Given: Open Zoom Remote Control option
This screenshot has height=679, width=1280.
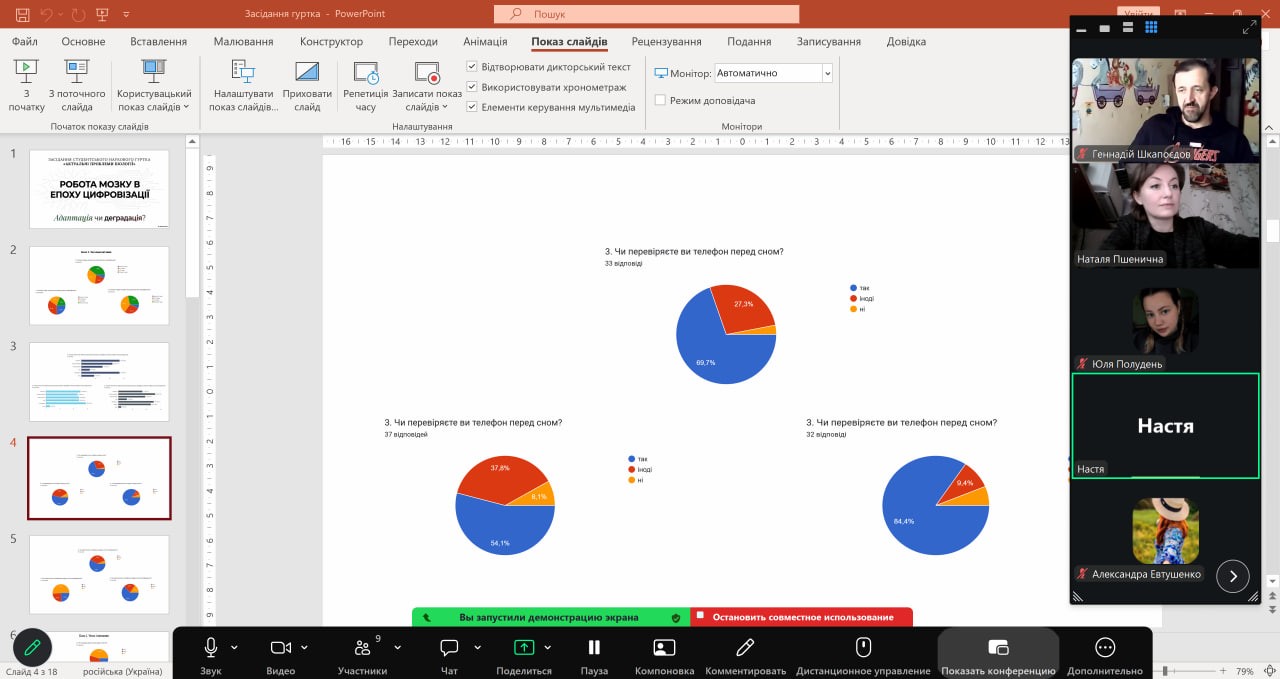Looking at the screenshot, I should (x=863, y=648).
